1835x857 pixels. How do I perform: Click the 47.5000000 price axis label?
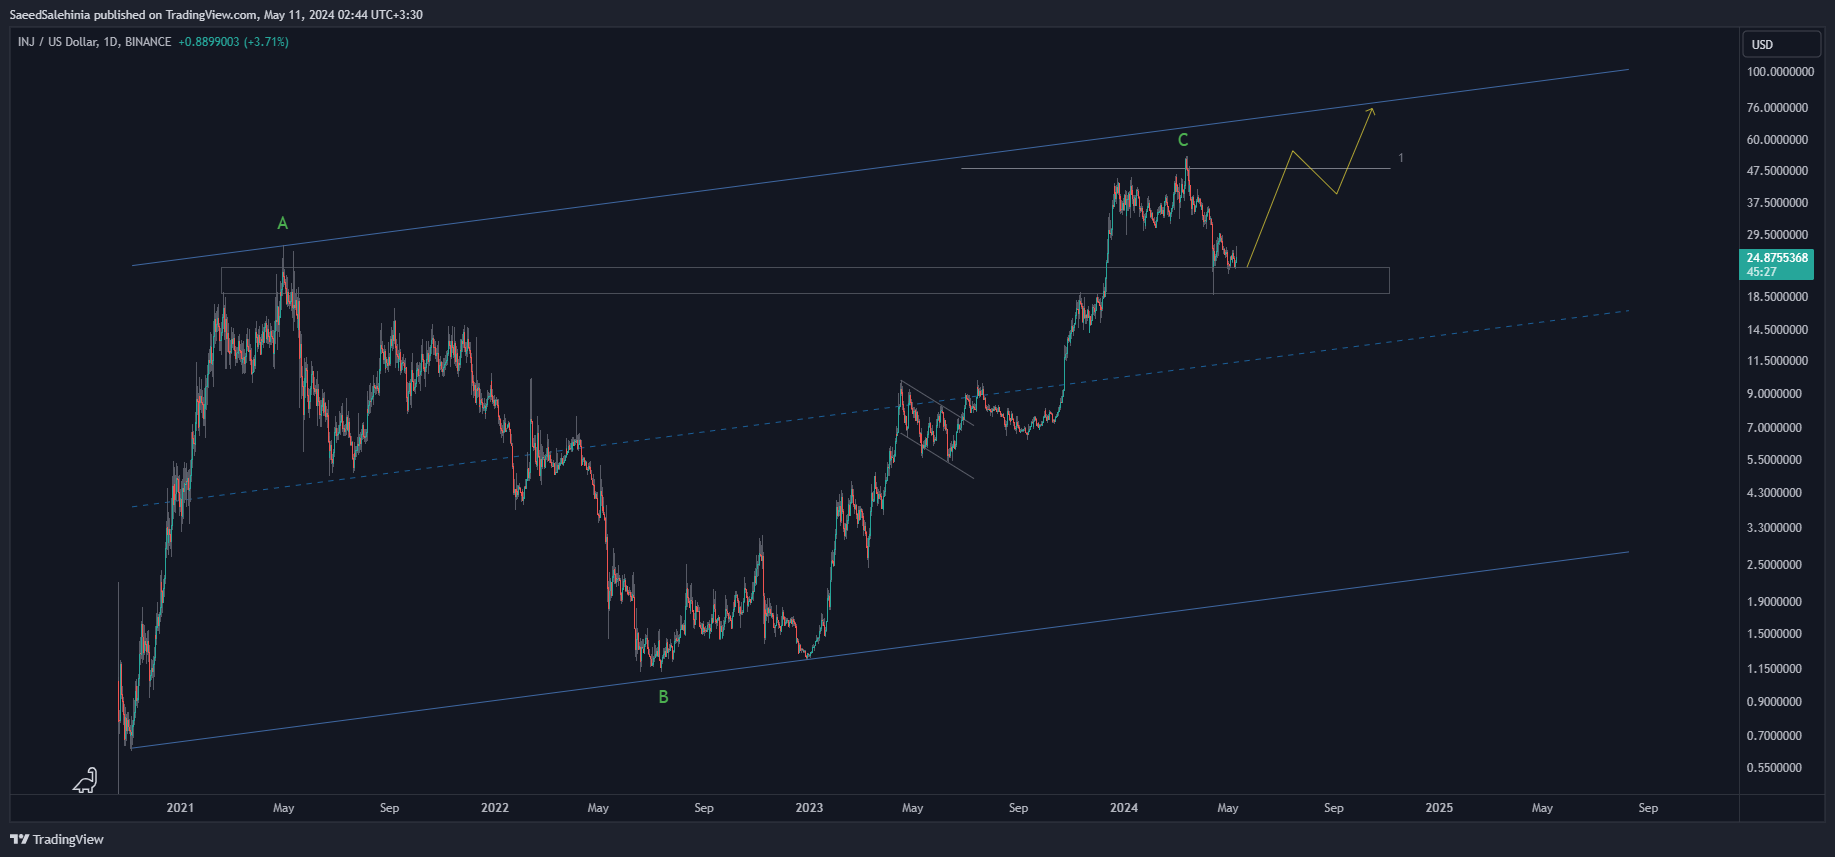[x=1777, y=171]
